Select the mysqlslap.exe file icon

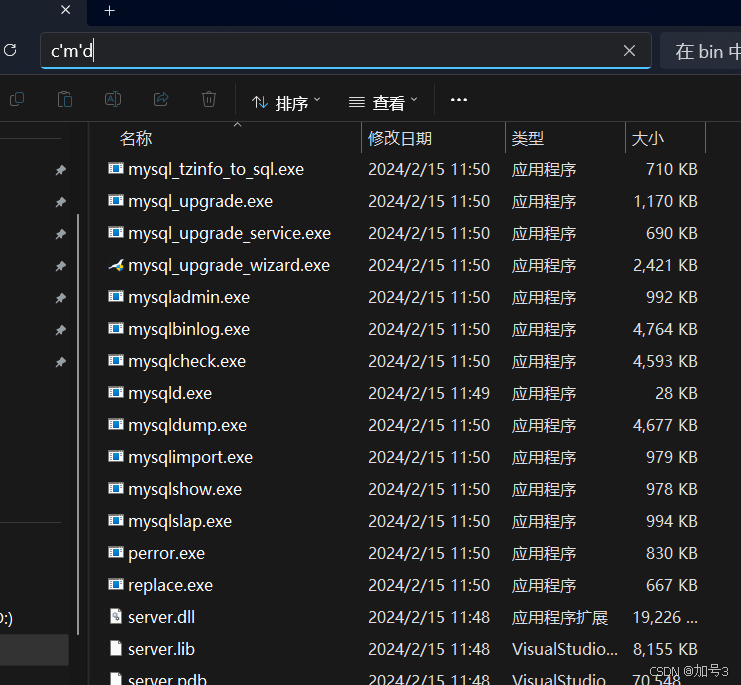point(116,521)
